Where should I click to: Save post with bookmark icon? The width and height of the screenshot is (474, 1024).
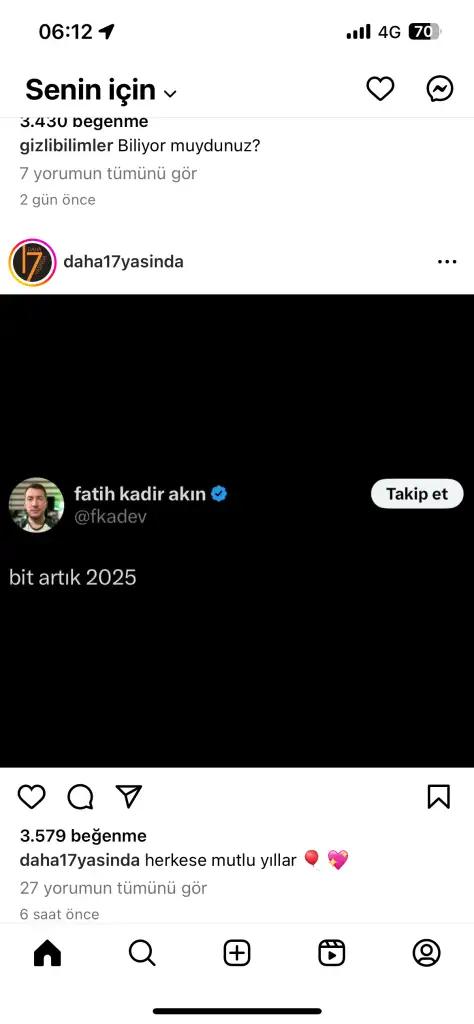pos(439,796)
